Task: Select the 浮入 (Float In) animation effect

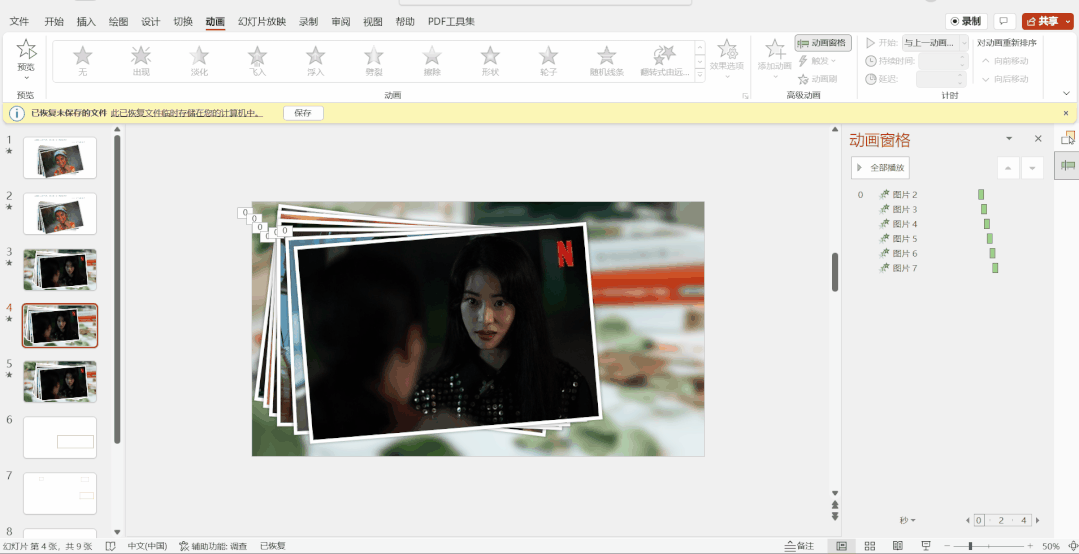Action: (x=315, y=61)
